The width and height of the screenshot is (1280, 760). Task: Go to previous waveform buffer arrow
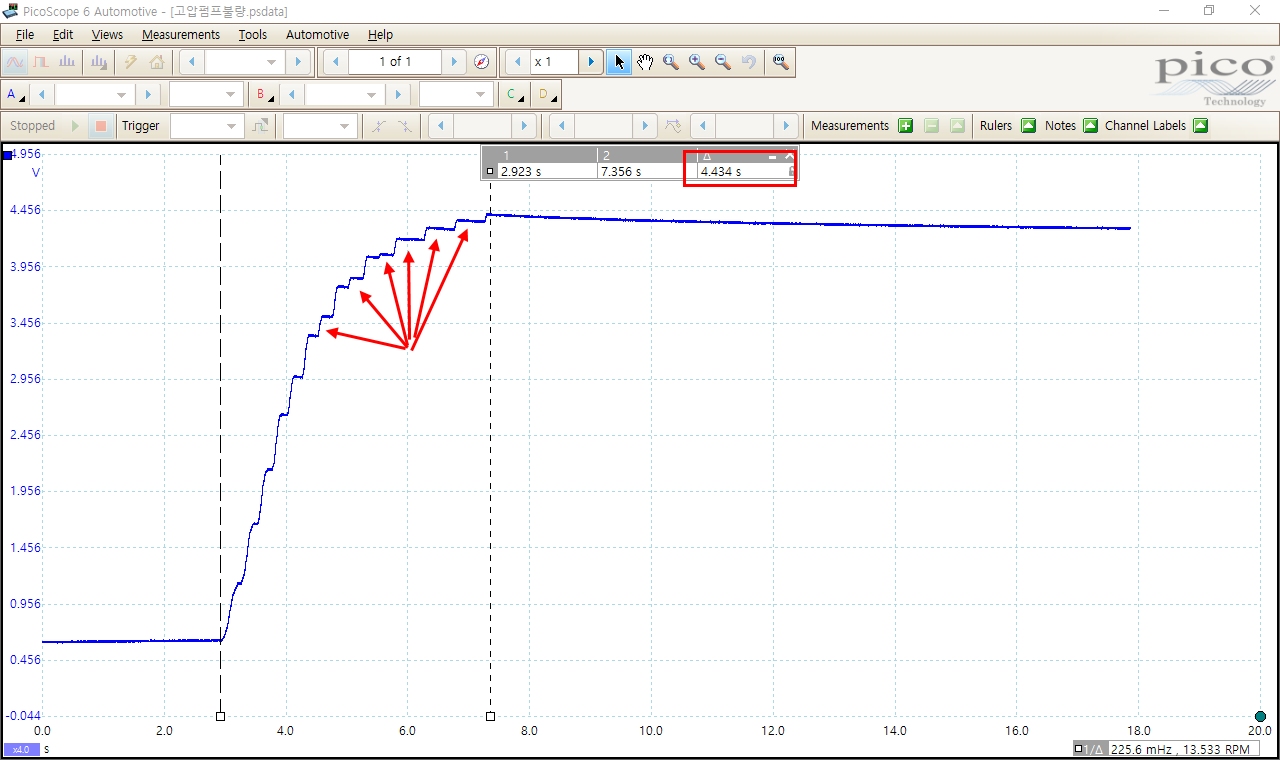coord(335,62)
